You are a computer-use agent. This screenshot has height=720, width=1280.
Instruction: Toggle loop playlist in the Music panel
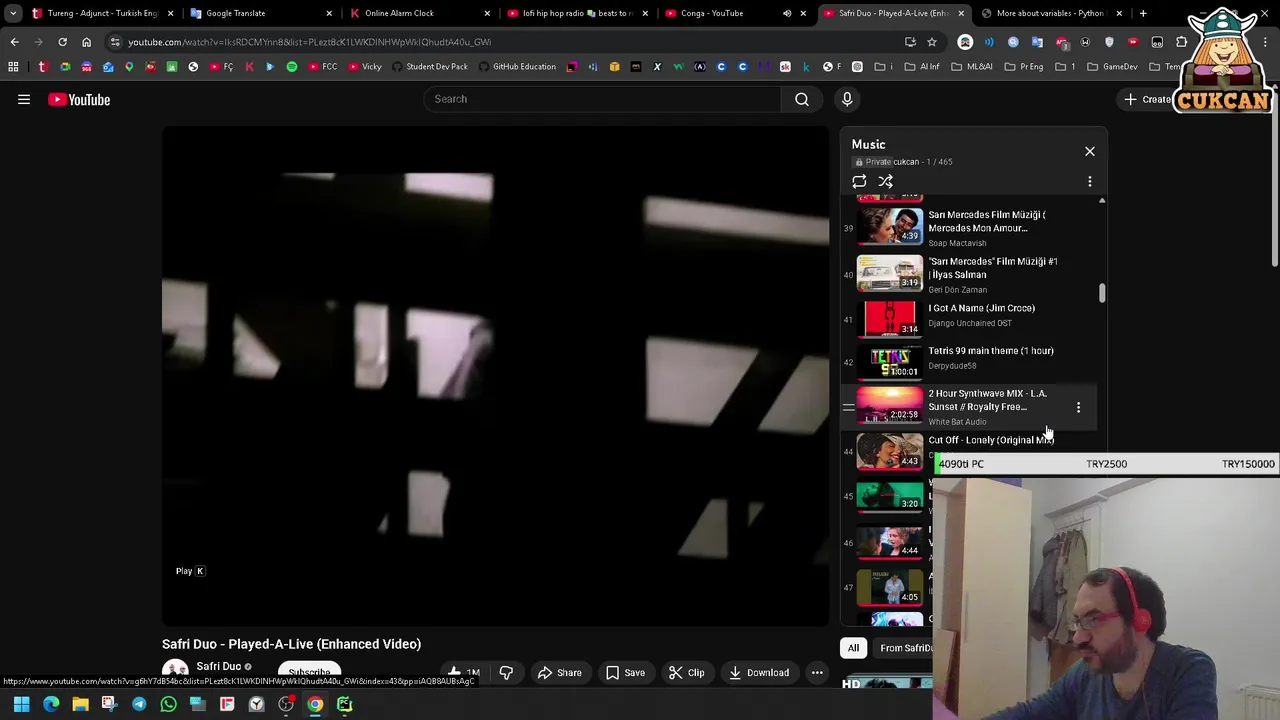coord(859,182)
